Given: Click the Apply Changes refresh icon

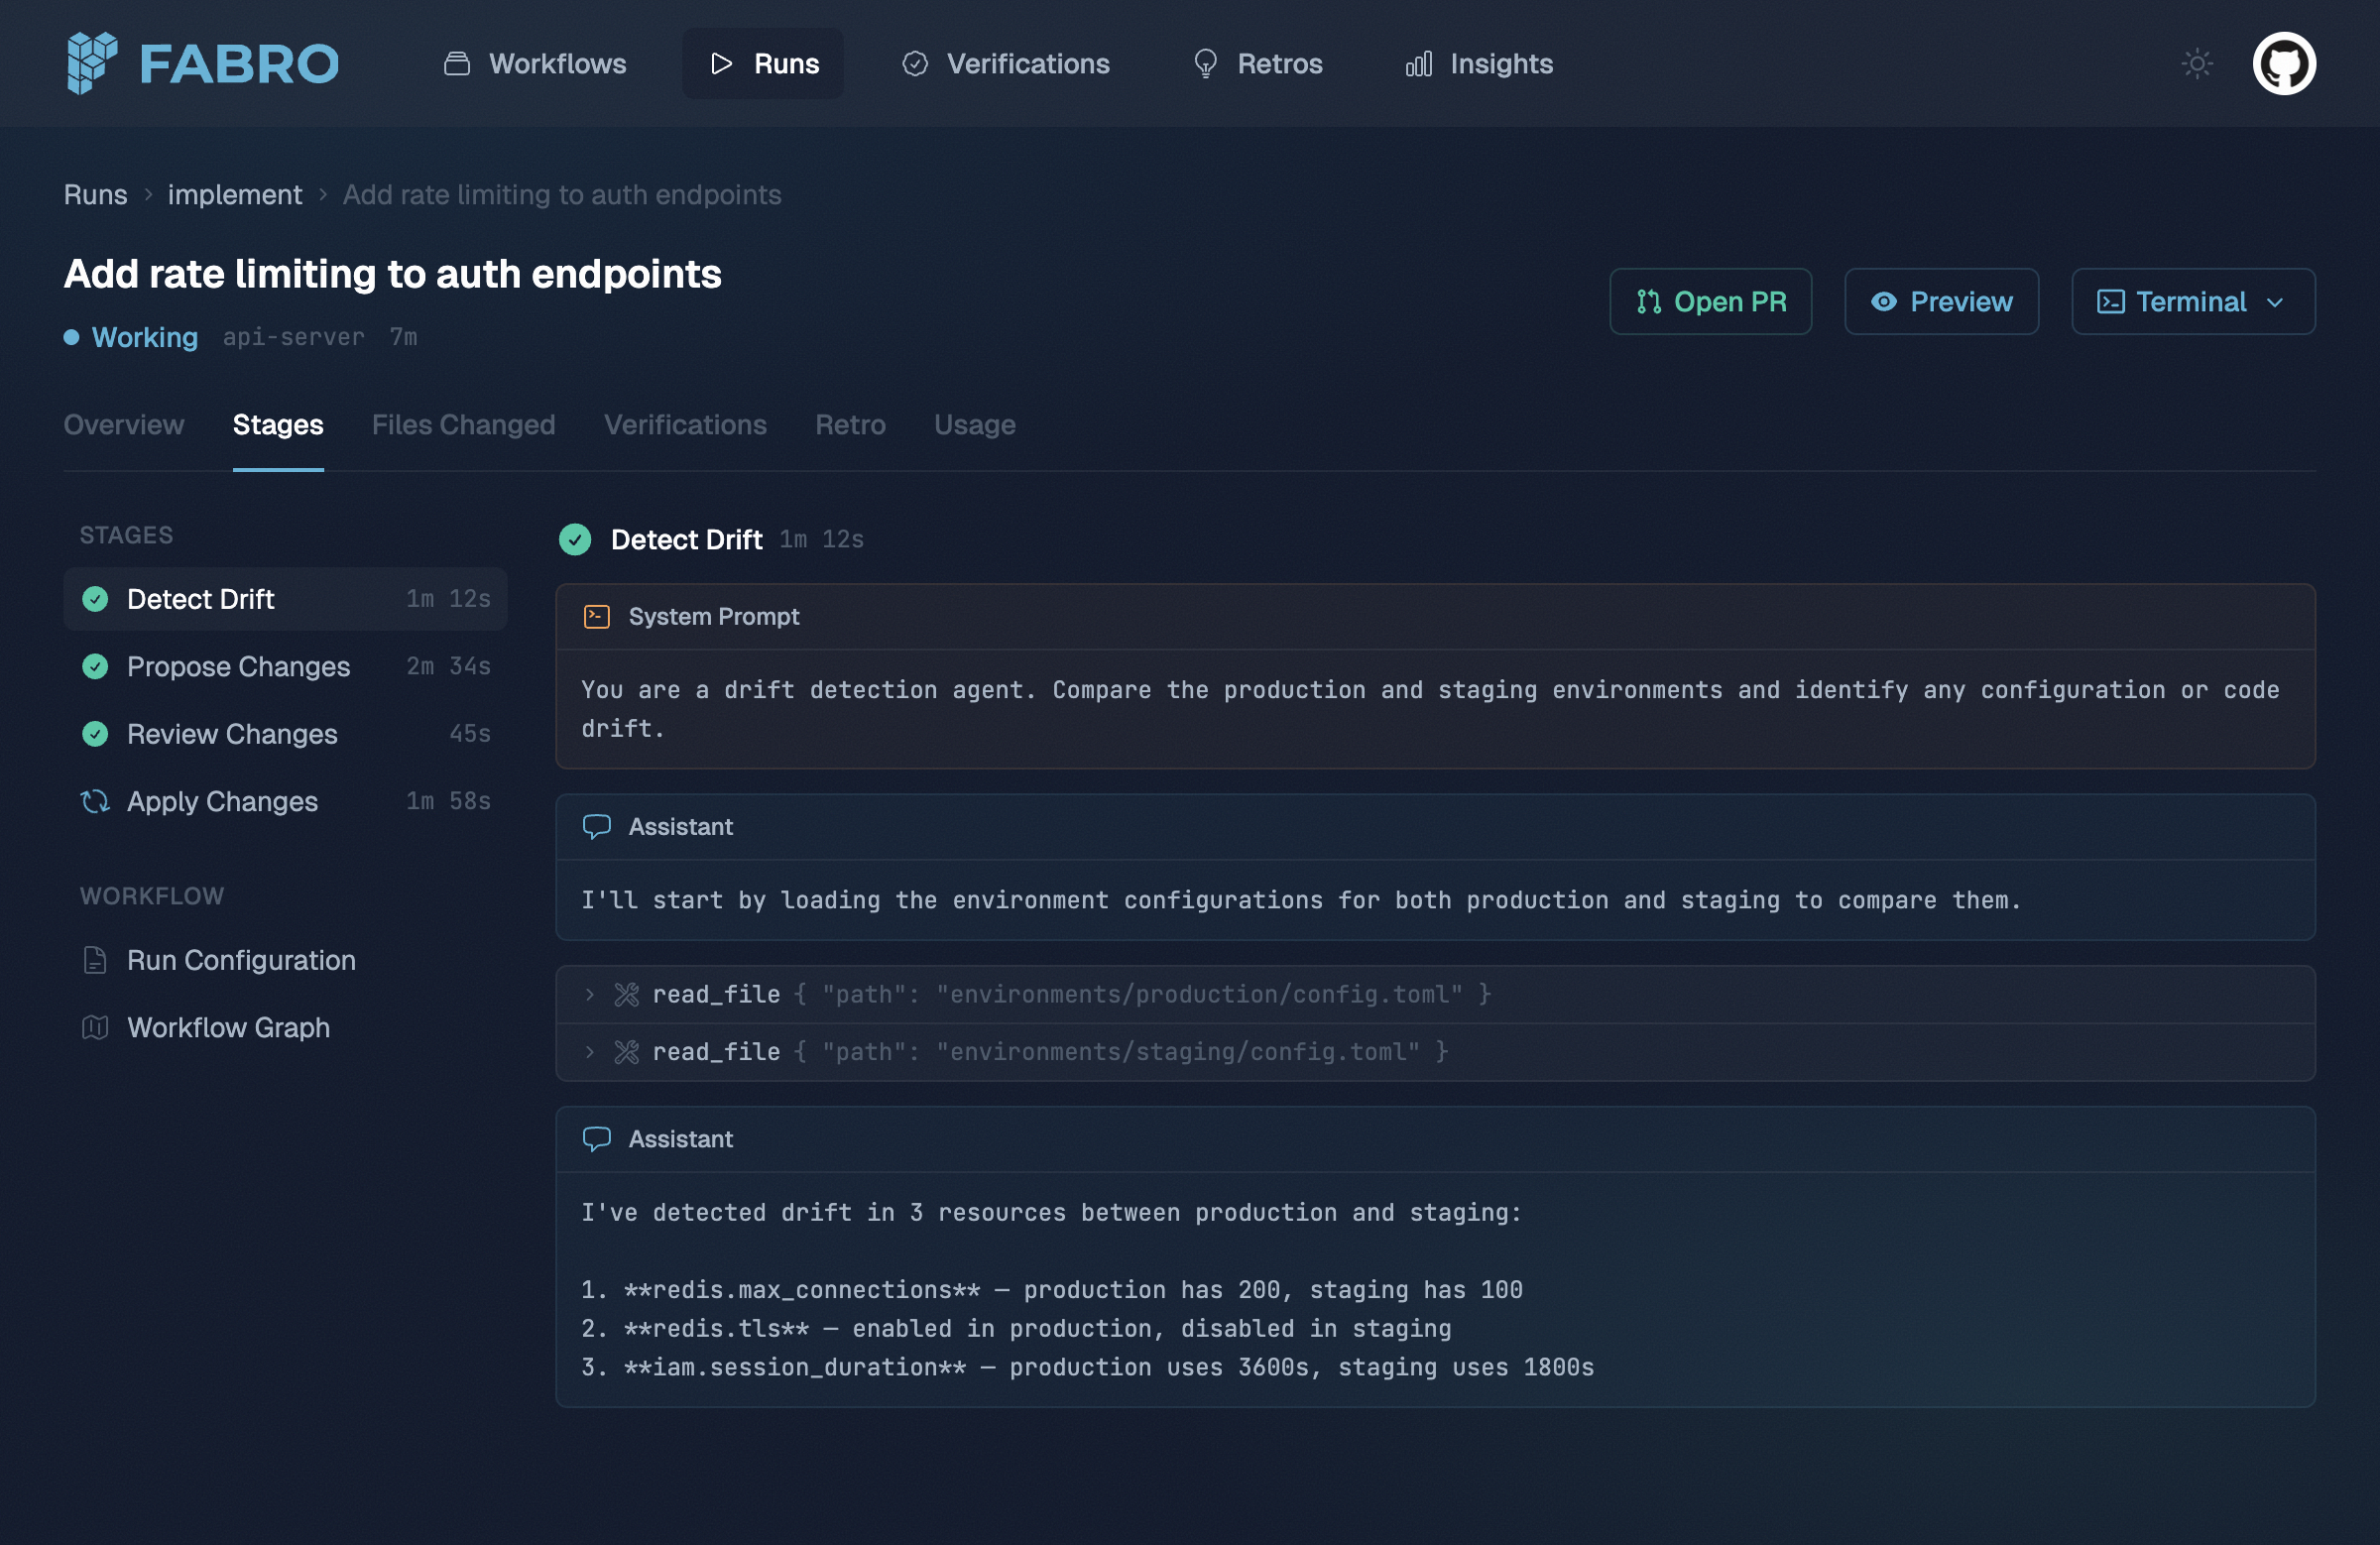Looking at the screenshot, I should (x=95, y=801).
